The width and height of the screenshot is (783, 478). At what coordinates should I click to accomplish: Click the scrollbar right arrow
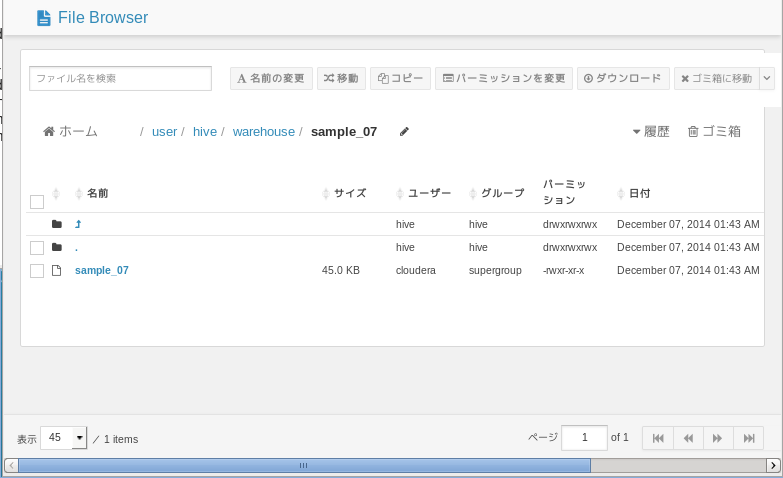tap(773, 466)
